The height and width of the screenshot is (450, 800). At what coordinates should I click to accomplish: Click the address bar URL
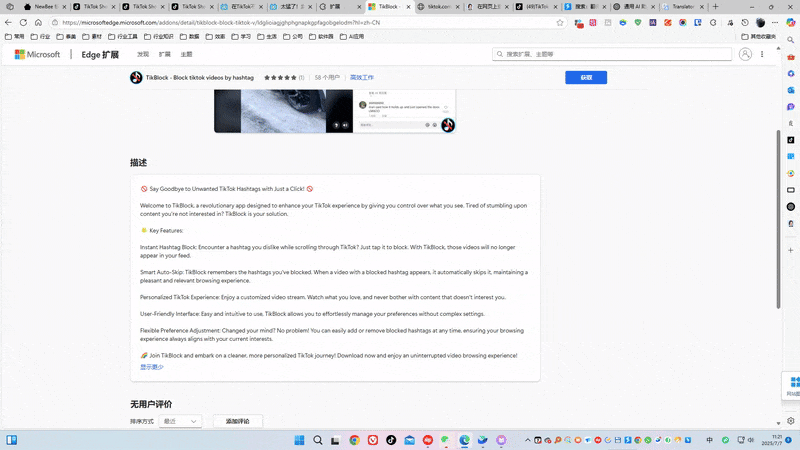(x=221, y=22)
